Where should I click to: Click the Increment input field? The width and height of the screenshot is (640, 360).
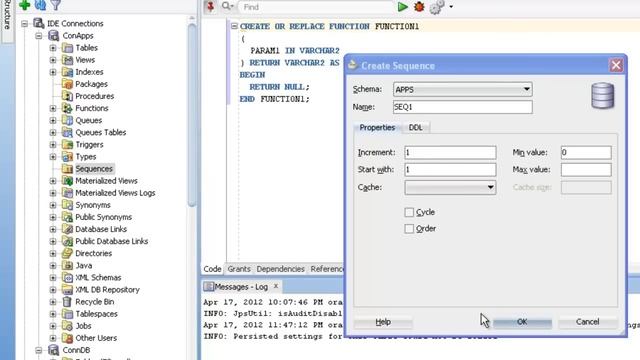click(450, 153)
